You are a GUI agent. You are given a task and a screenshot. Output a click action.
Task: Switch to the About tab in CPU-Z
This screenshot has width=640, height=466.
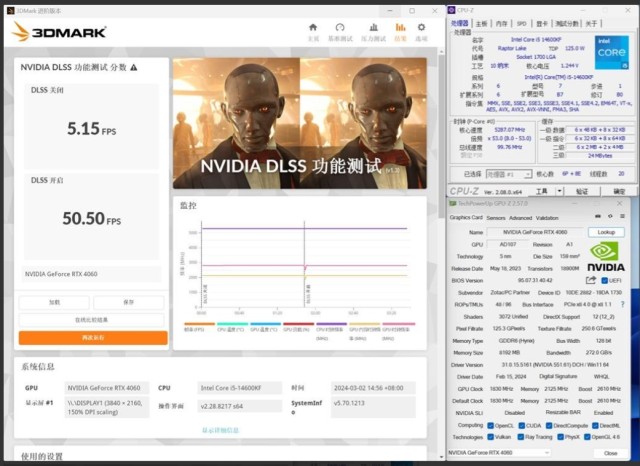tap(591, 24)
